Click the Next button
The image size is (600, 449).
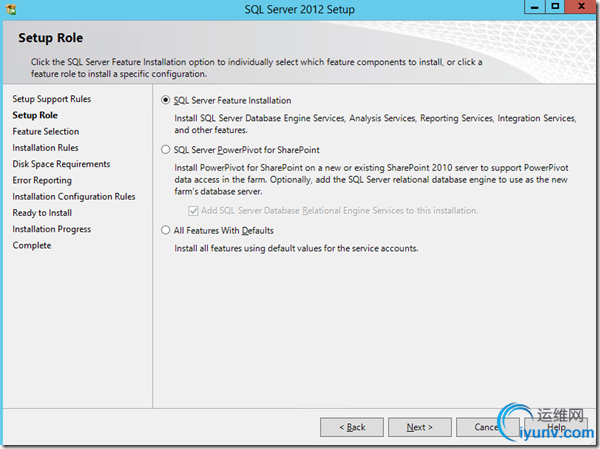coord(420,427)
